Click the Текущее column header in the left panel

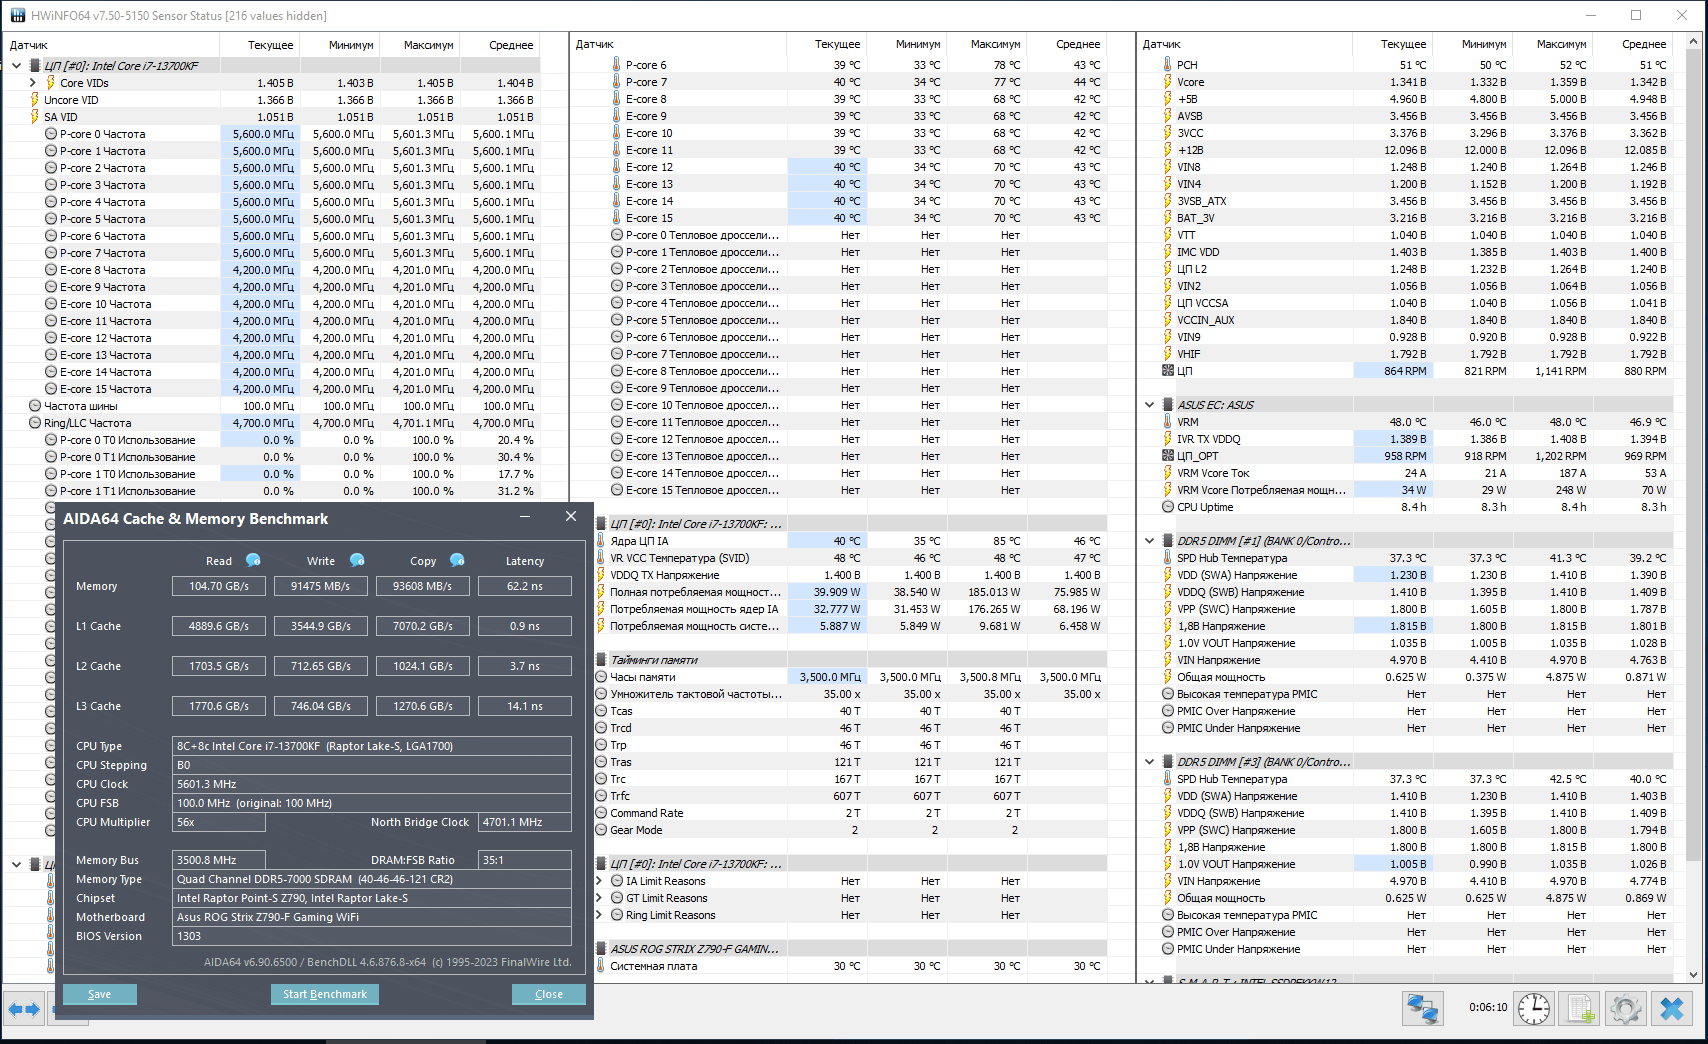coord(270,45)
